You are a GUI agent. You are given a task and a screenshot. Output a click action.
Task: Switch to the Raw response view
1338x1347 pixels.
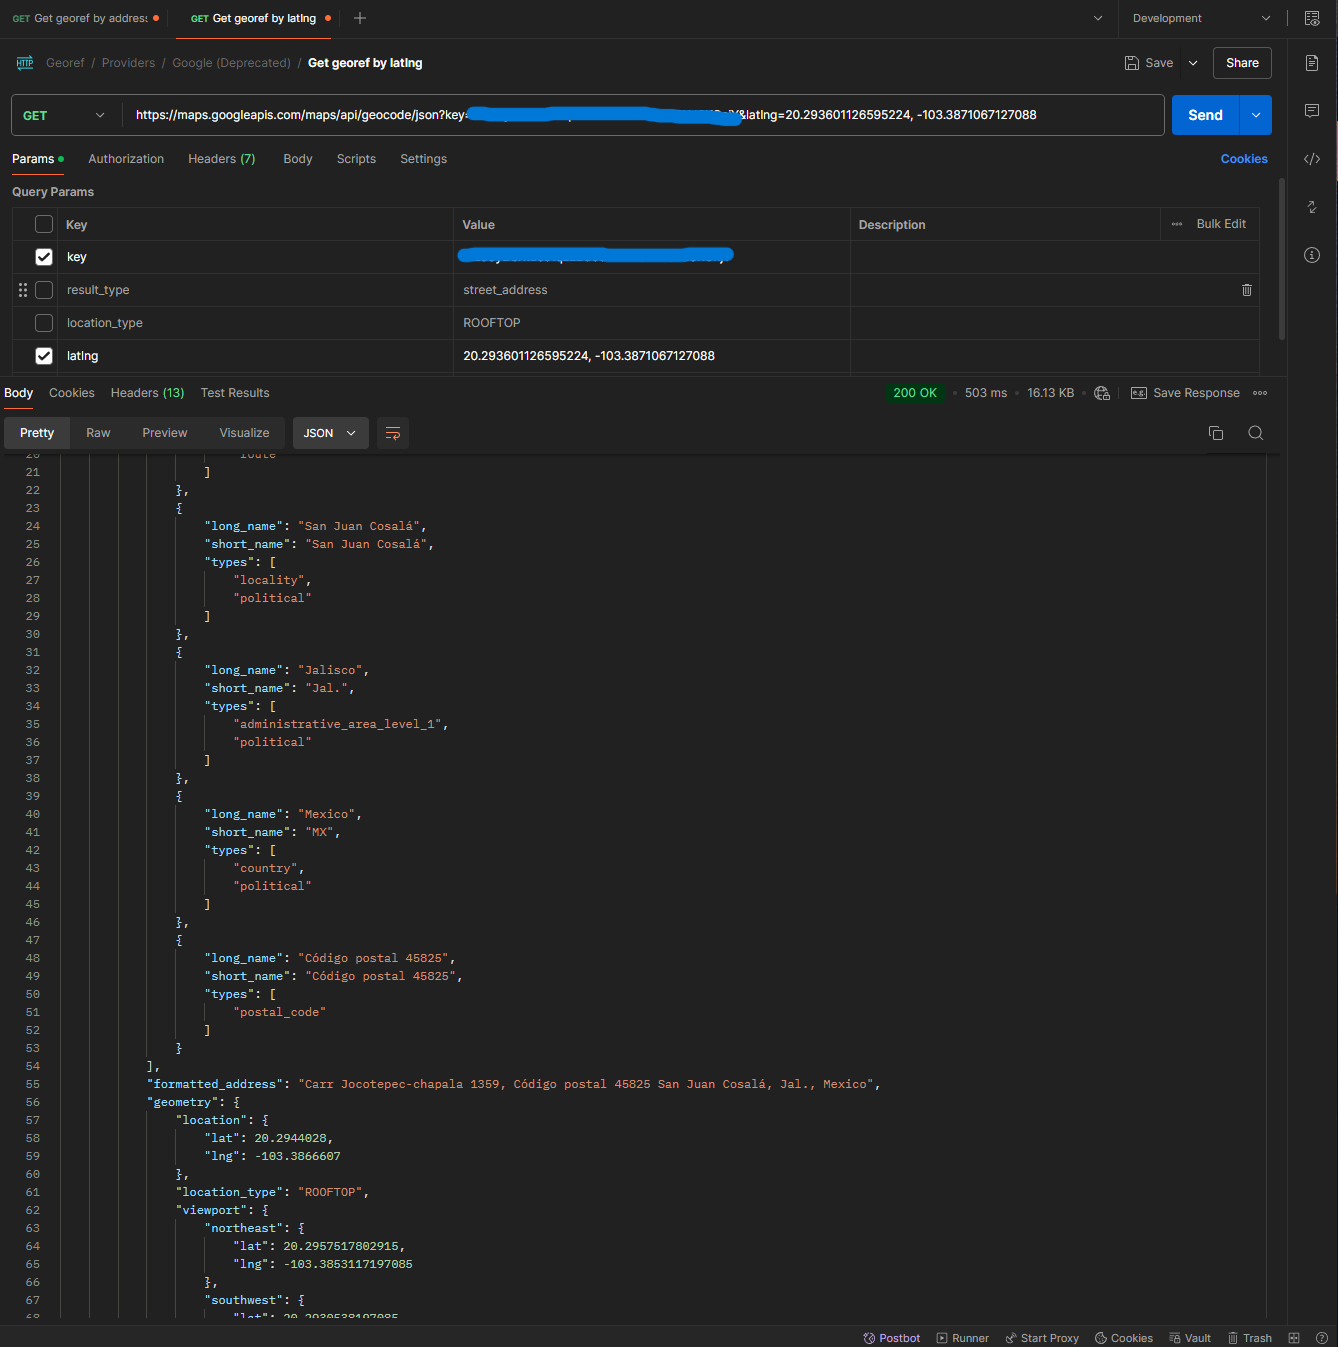[98, 433]
